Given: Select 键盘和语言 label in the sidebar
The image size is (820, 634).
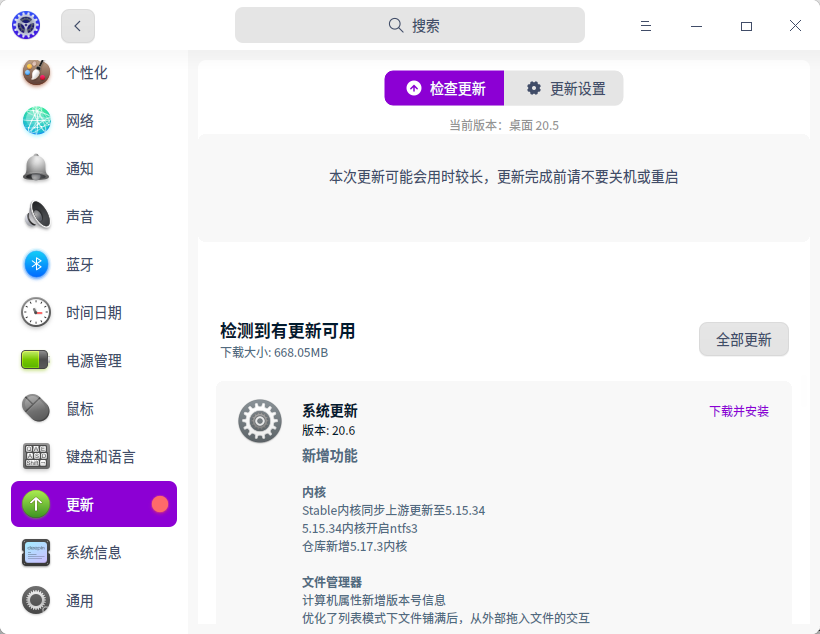Looking at the screenshot, I should click(101, 457).
